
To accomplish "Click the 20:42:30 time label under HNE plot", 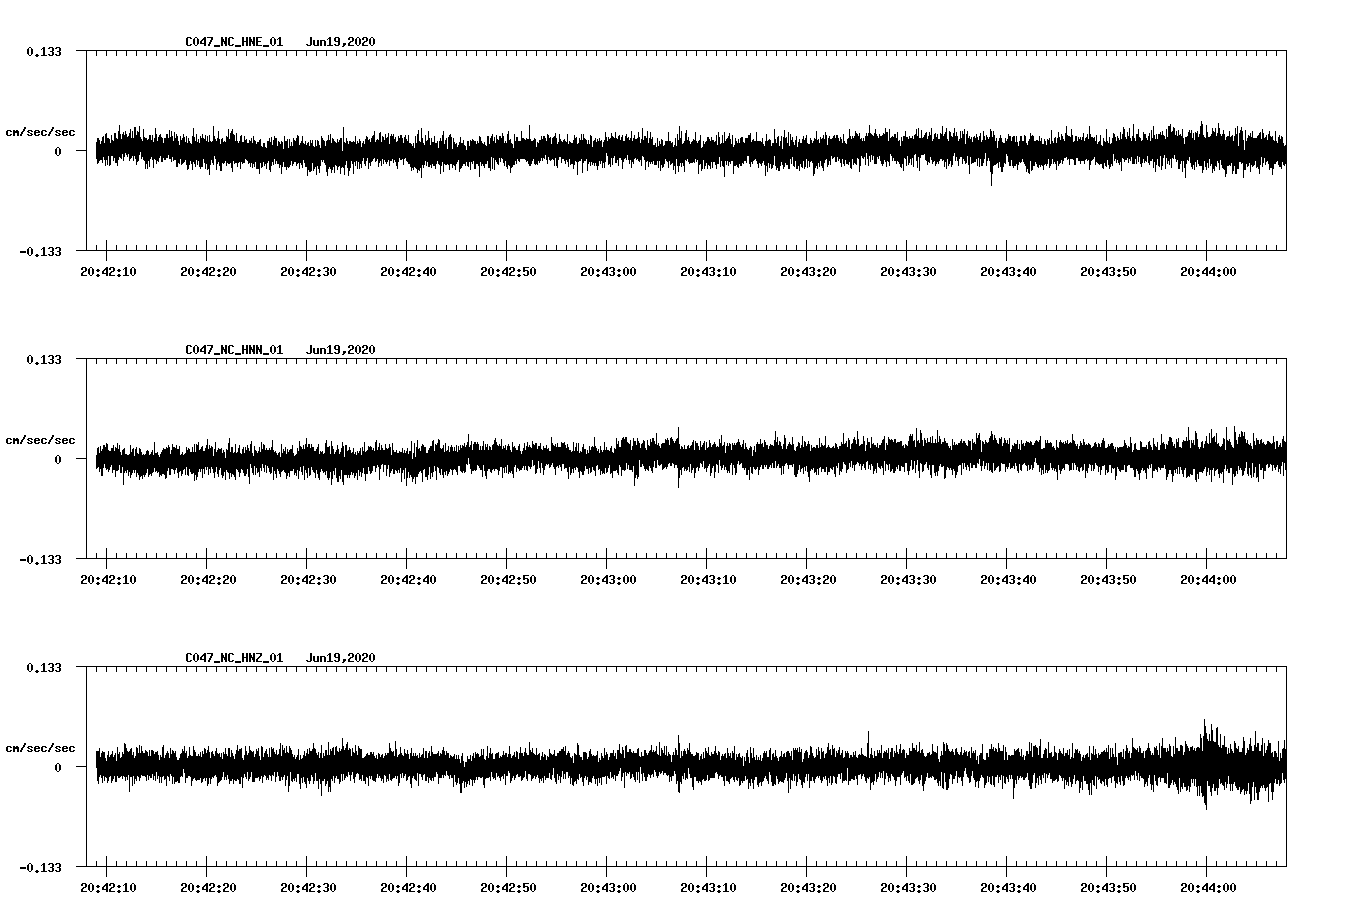I will pos(308,272).
